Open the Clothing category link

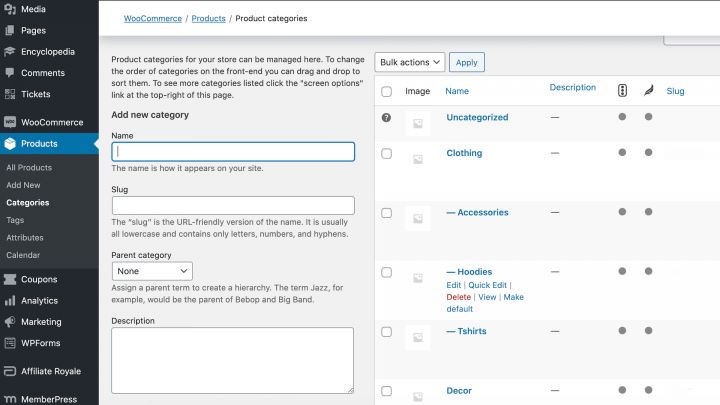(x=464, y=153)
